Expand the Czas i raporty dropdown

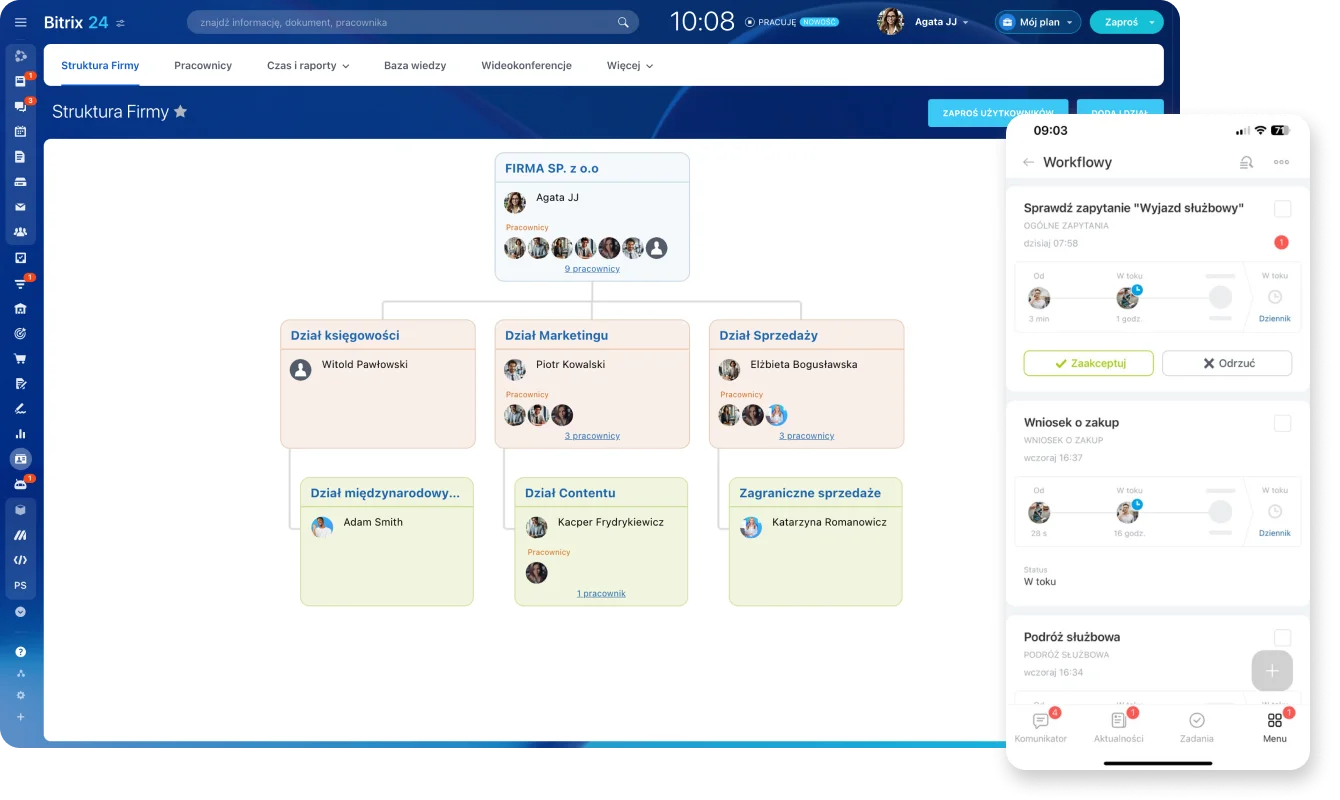(x=308, y=66)
